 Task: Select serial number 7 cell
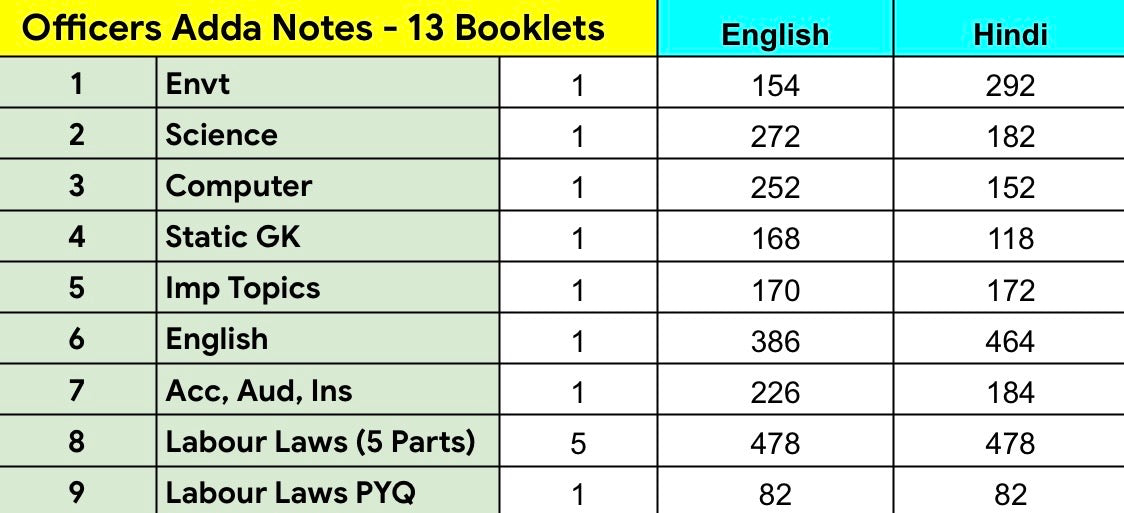pos(77,390)
